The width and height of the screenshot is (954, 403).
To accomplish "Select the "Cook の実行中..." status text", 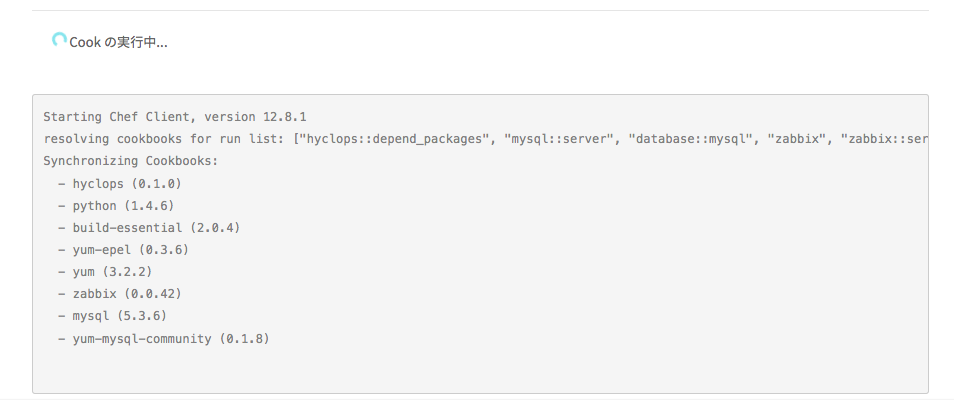I will 118,43.
